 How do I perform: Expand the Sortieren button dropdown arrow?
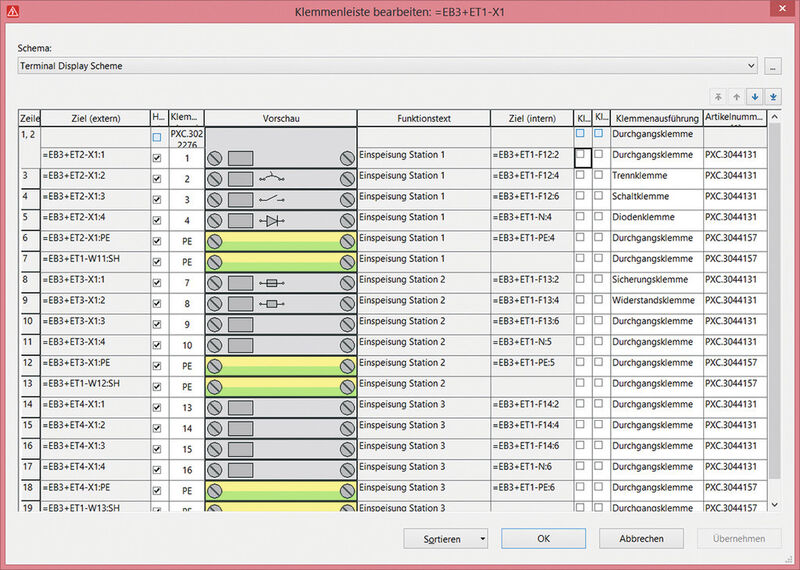coord(482,539)
